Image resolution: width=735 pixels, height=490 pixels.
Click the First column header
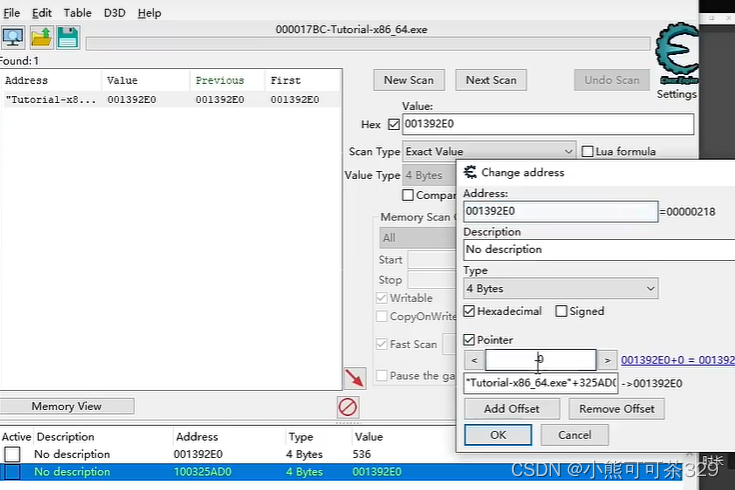(303, 80)
